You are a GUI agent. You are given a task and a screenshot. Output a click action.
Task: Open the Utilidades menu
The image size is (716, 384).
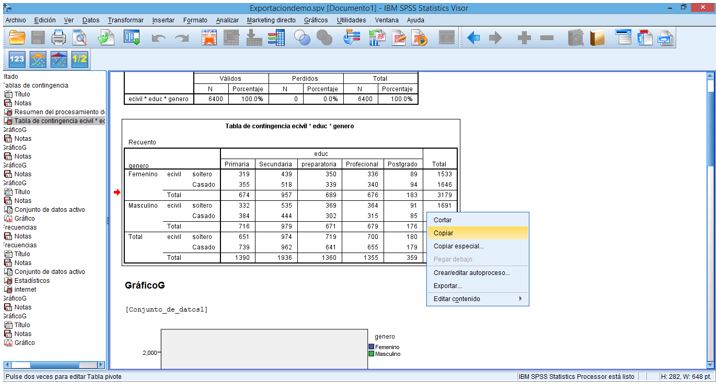[351, 20]
